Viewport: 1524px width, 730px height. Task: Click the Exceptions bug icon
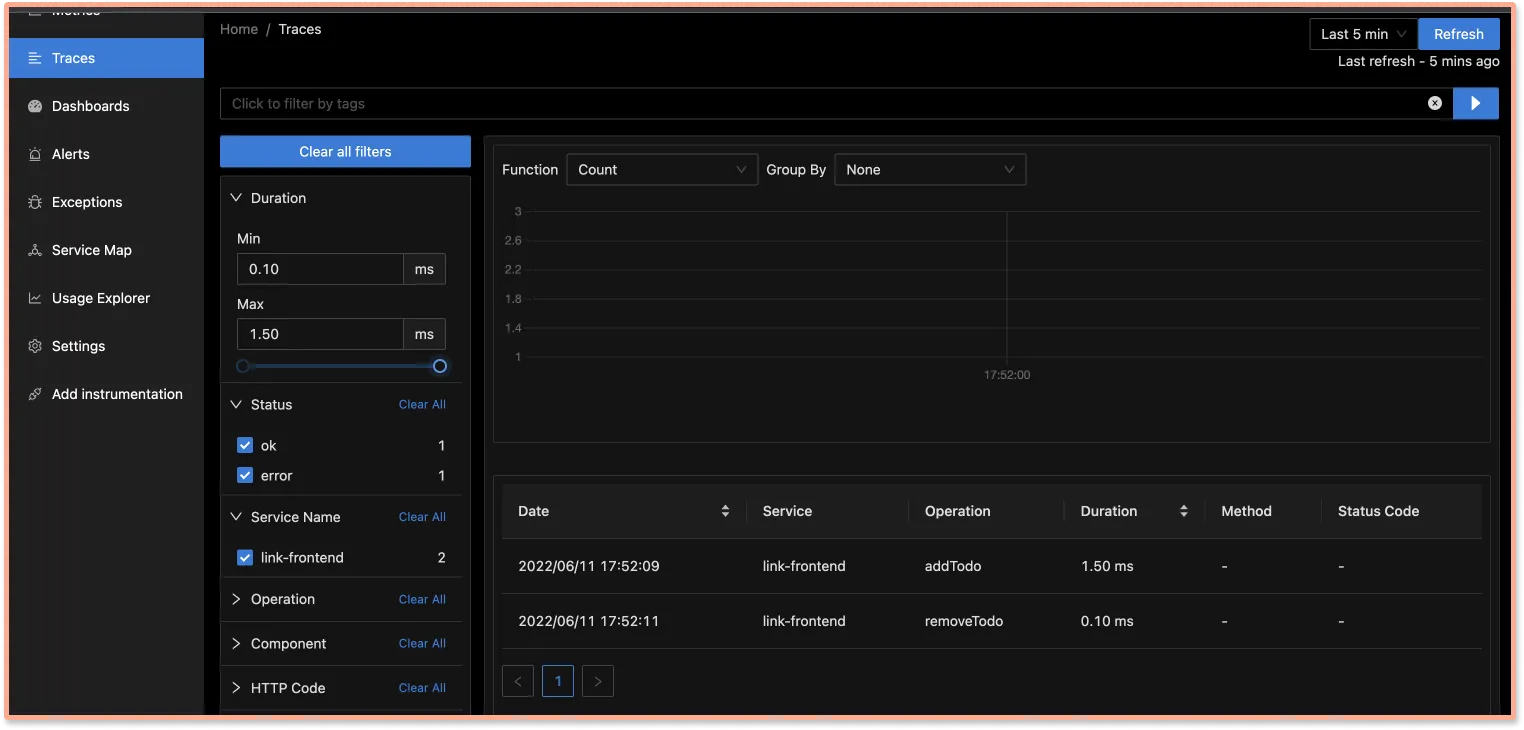click(x=35, y=202)
